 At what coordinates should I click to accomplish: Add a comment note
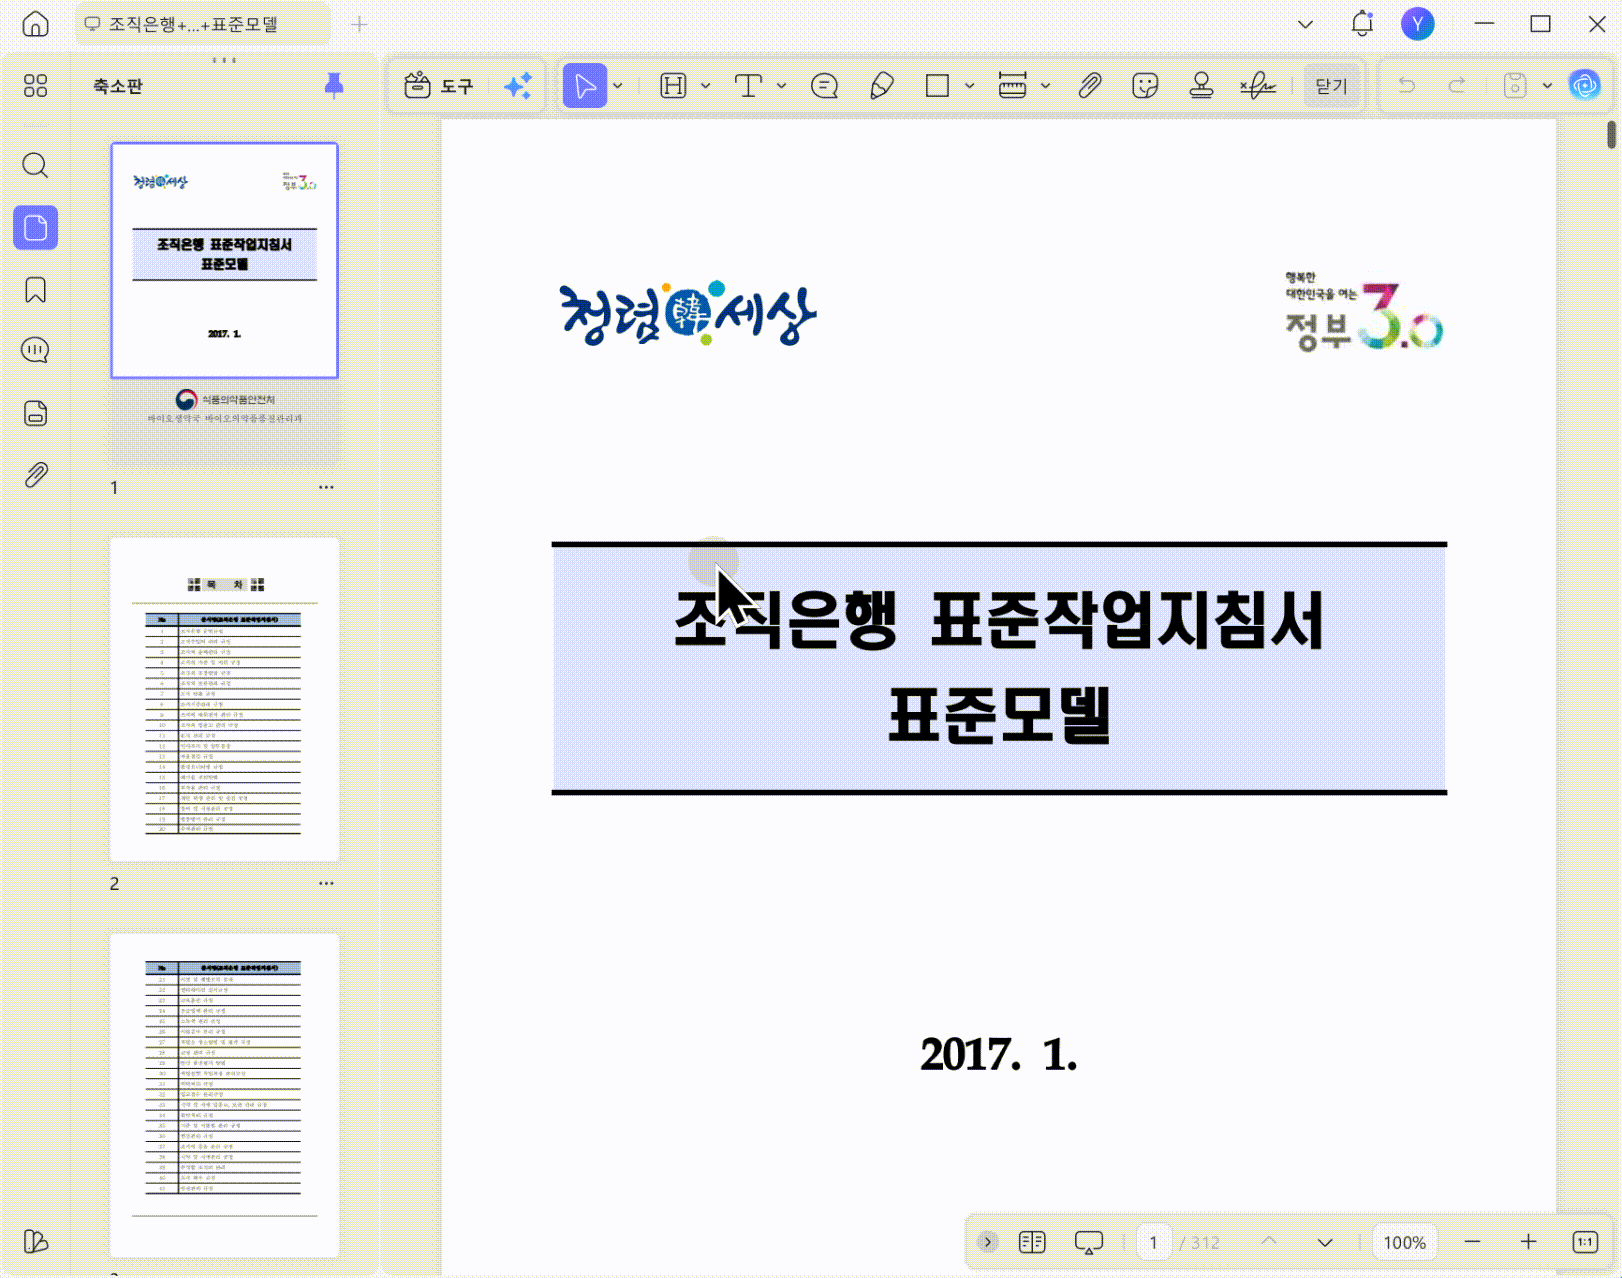(825, 86)
